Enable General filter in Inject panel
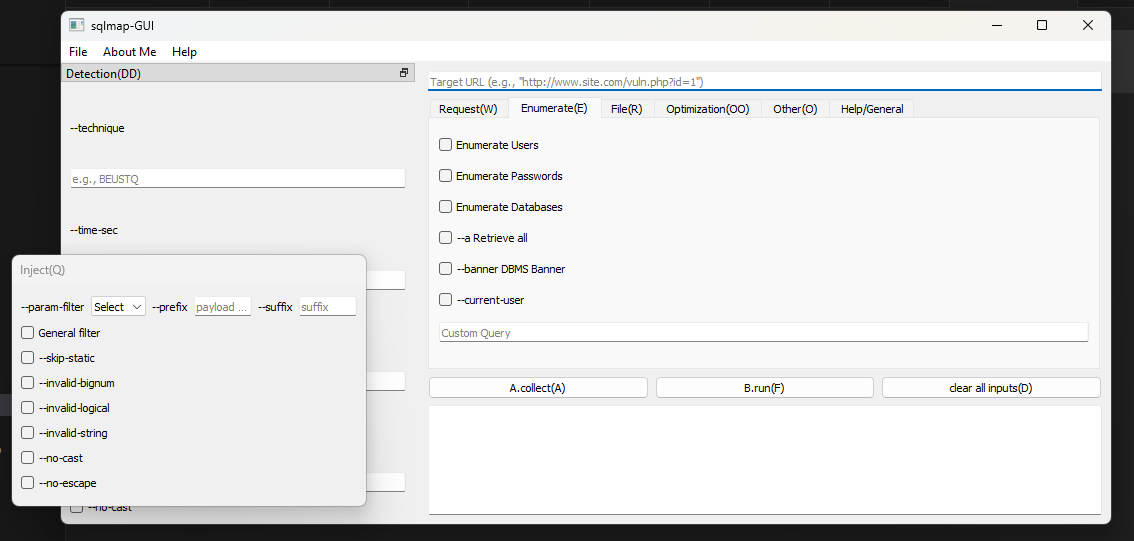The height and width of the screenshot is (541, 1134). (x=28, y=333)
